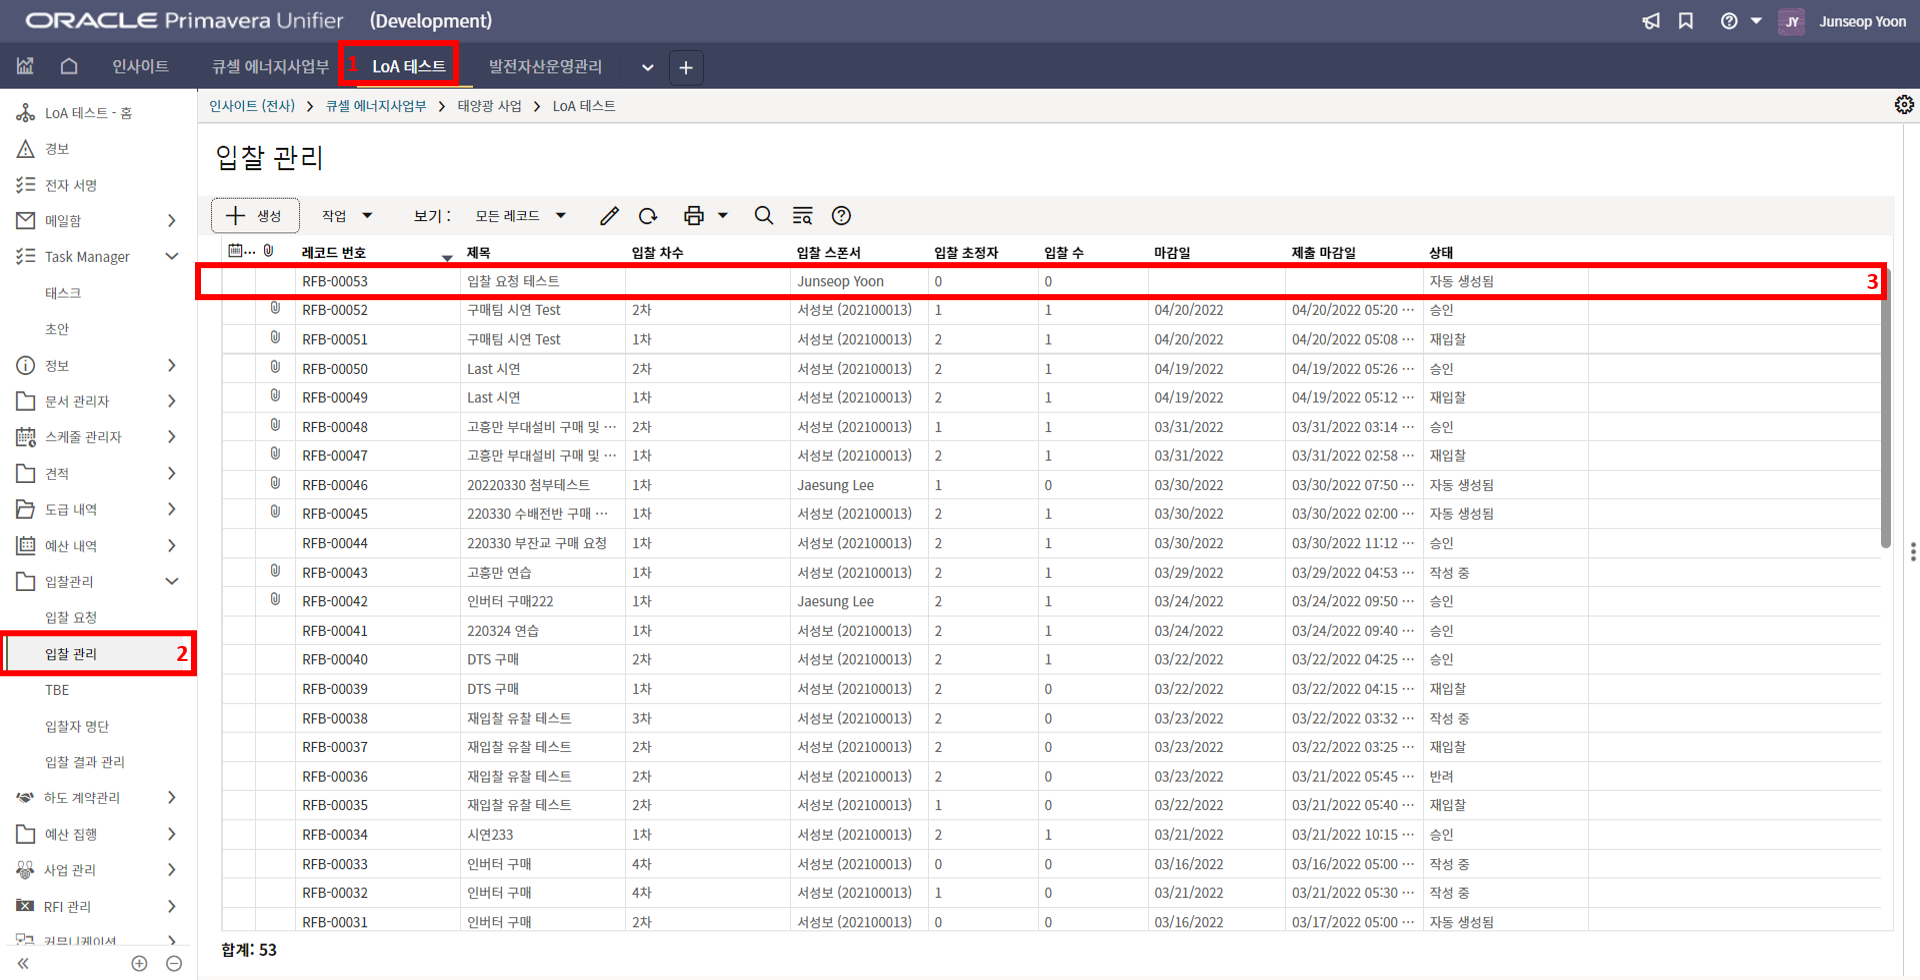This screenshot has width=1920, height=980.
Task: Click the print icon in toolbar
Action: click(693, 216)
